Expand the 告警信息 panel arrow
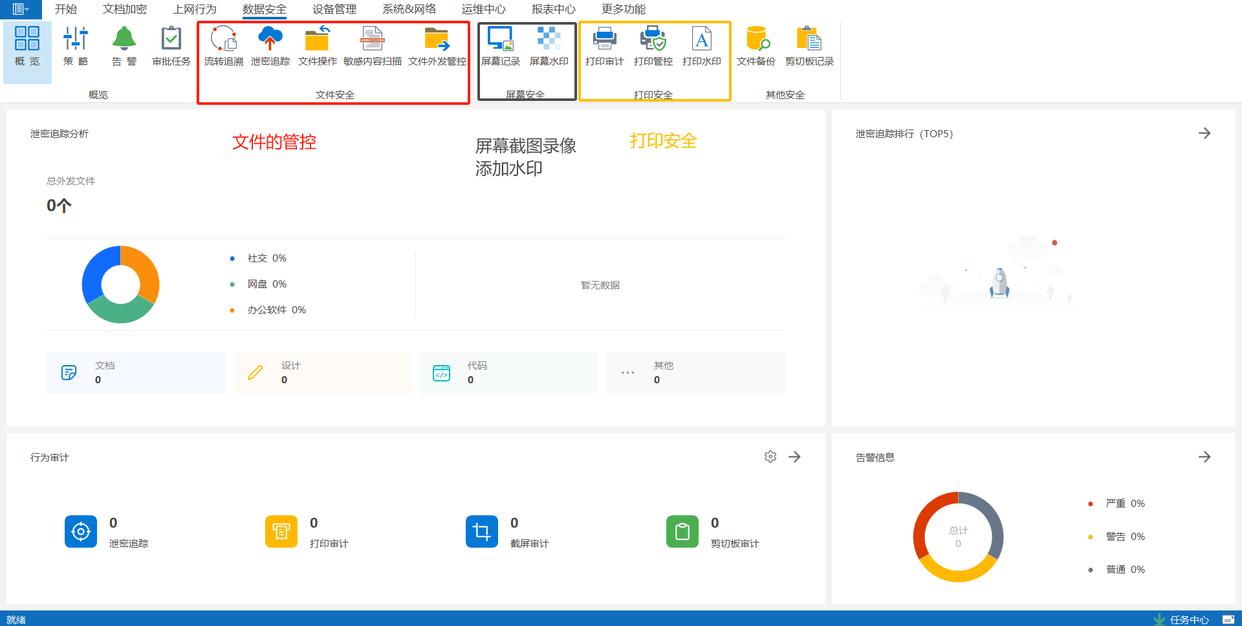The image size is (1242, 626). coord(1204,457)
